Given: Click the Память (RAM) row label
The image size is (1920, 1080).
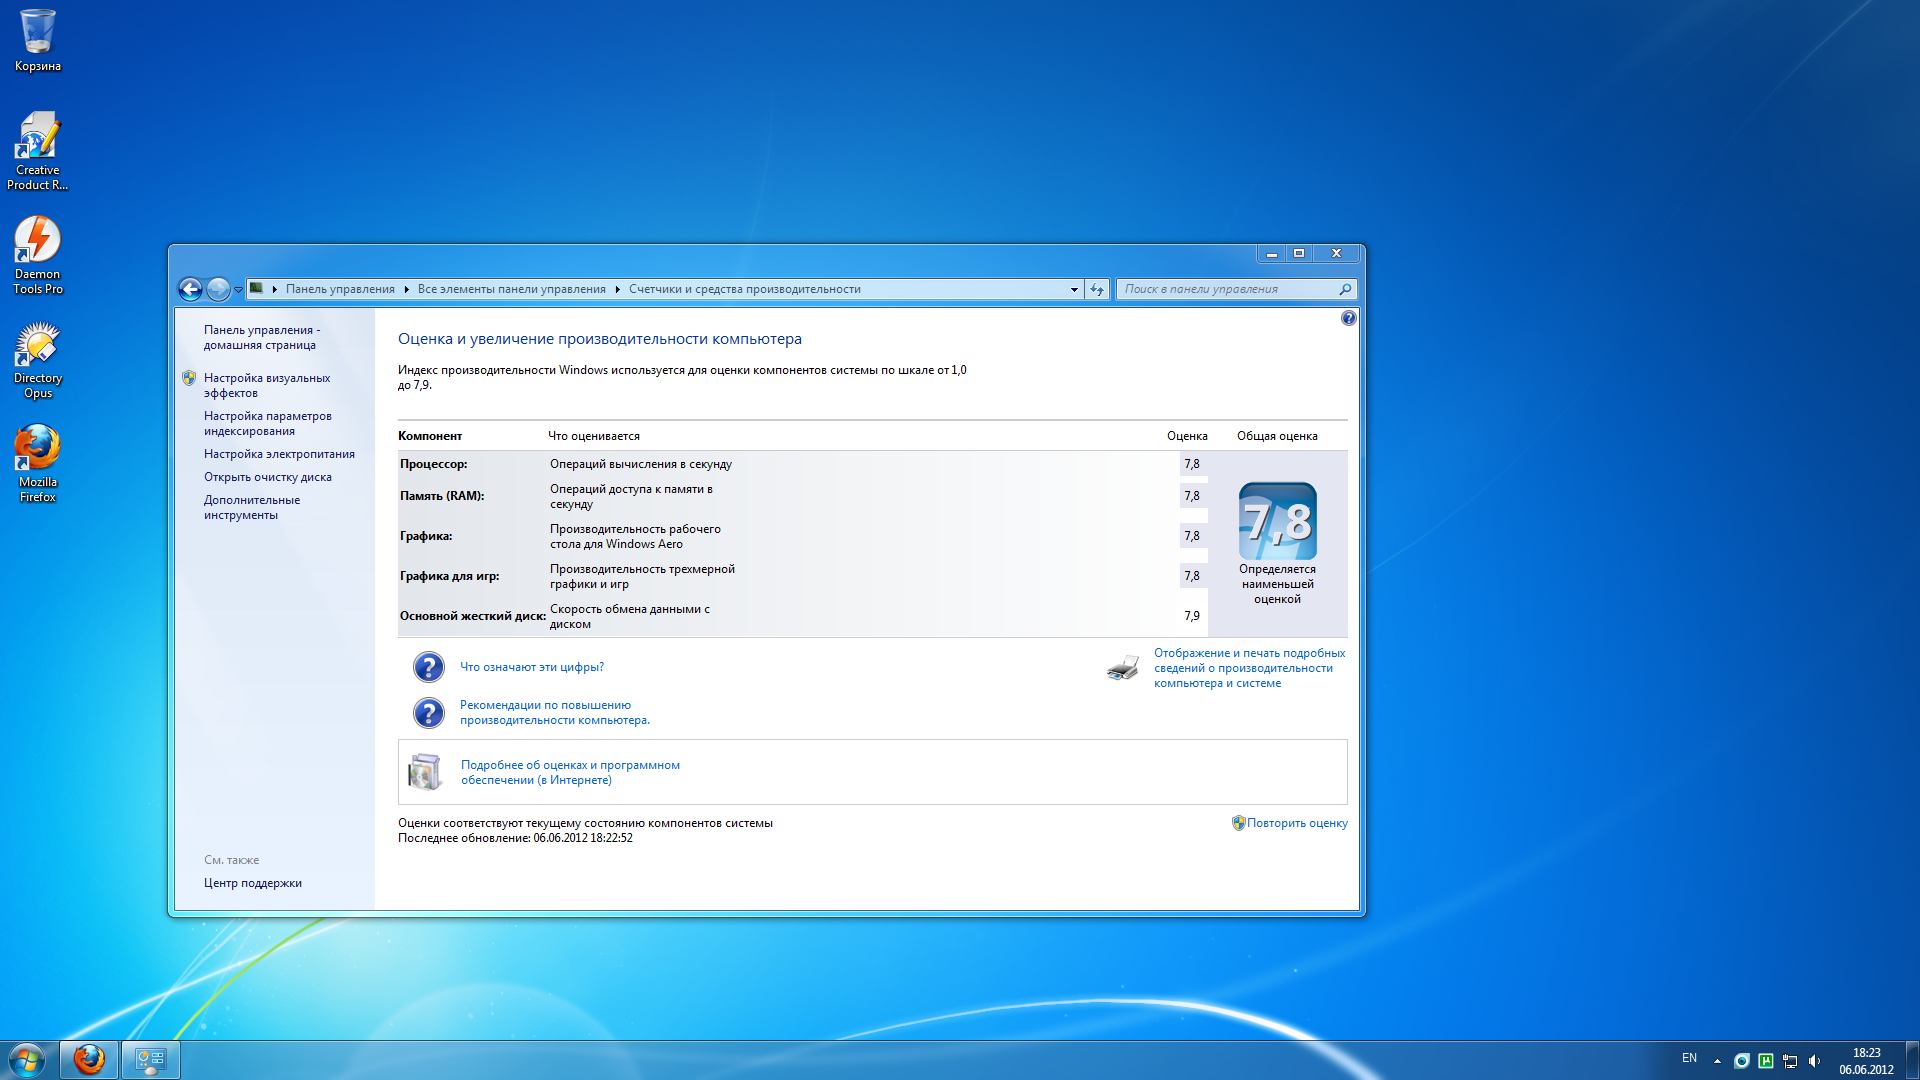Looking at the screenshot, I should click(x=442, y=496).
